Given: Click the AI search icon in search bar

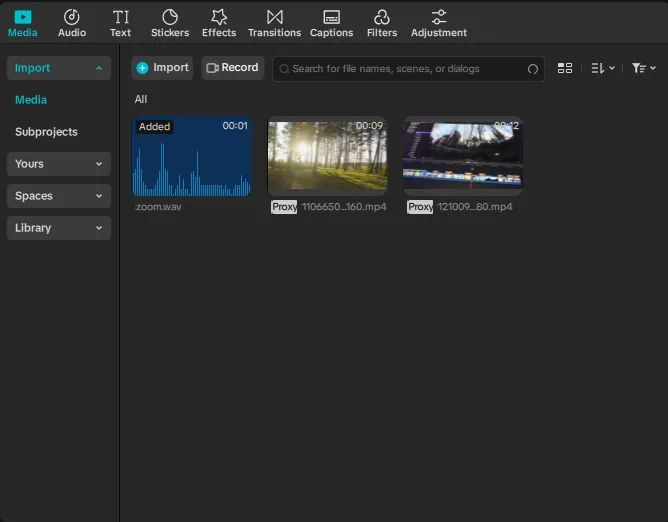Looking at the screenshot, I should tap(533, 69).
